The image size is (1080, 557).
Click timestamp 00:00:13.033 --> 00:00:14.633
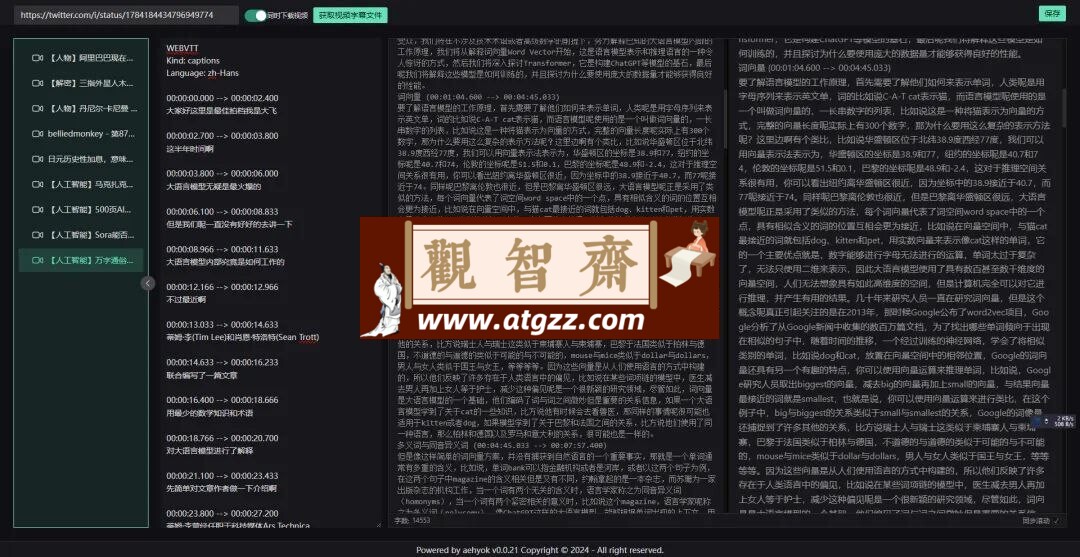pyautogui.click(x=222, y=324)
